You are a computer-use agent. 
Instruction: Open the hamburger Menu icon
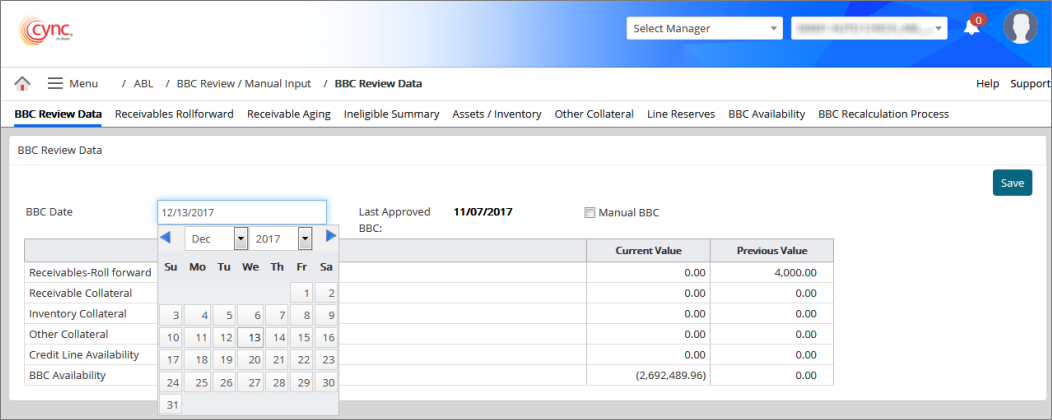pyautogui.click(x=55, y=84)
